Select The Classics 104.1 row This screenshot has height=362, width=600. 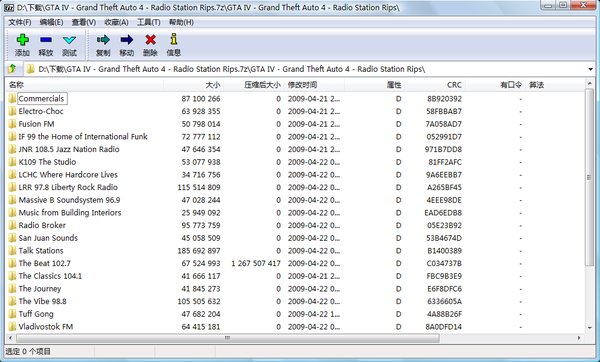295,276
